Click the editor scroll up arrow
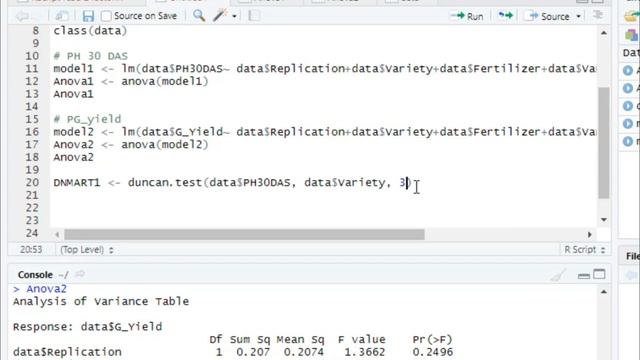 (x=604, y=33)
